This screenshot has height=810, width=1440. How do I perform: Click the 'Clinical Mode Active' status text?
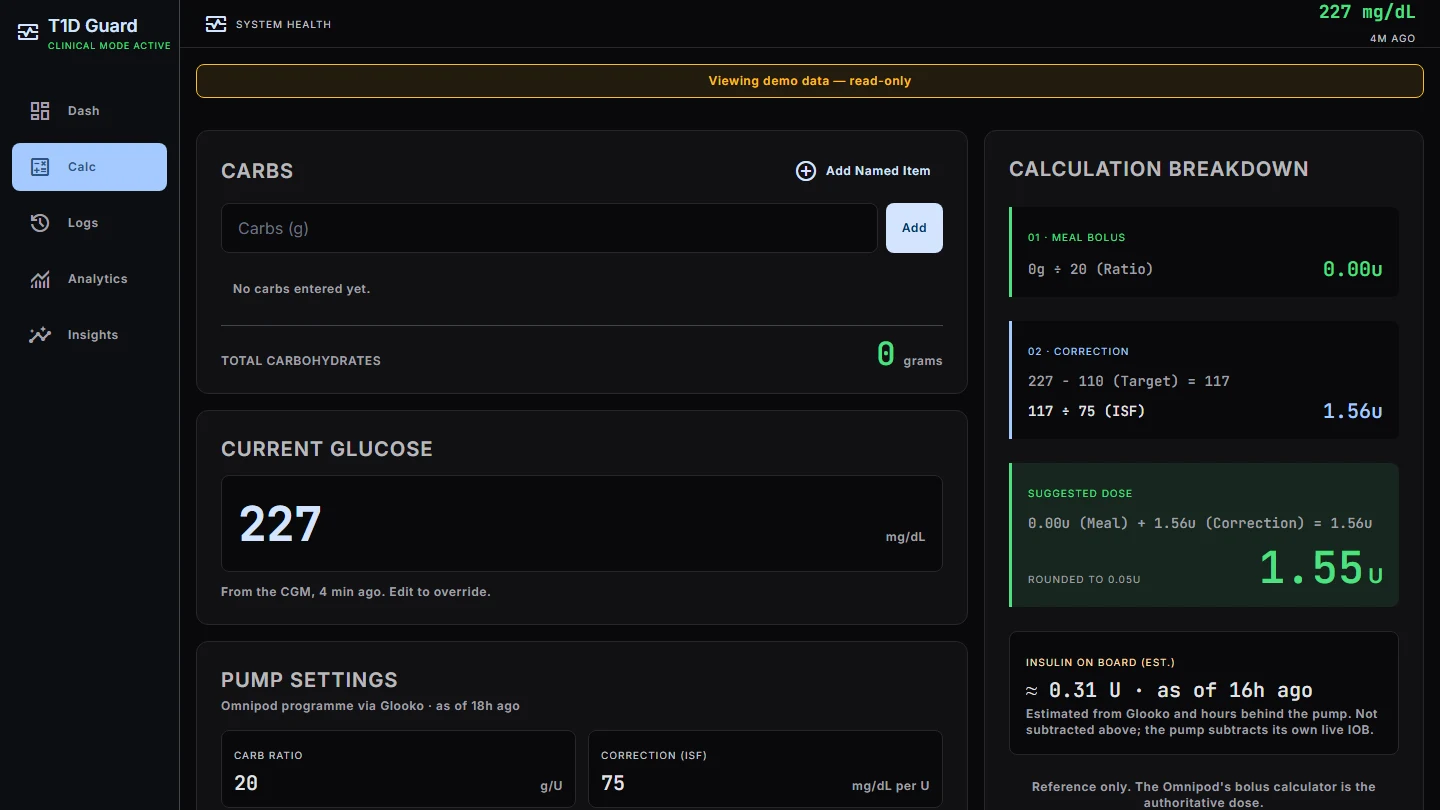[x=109, y=46]
